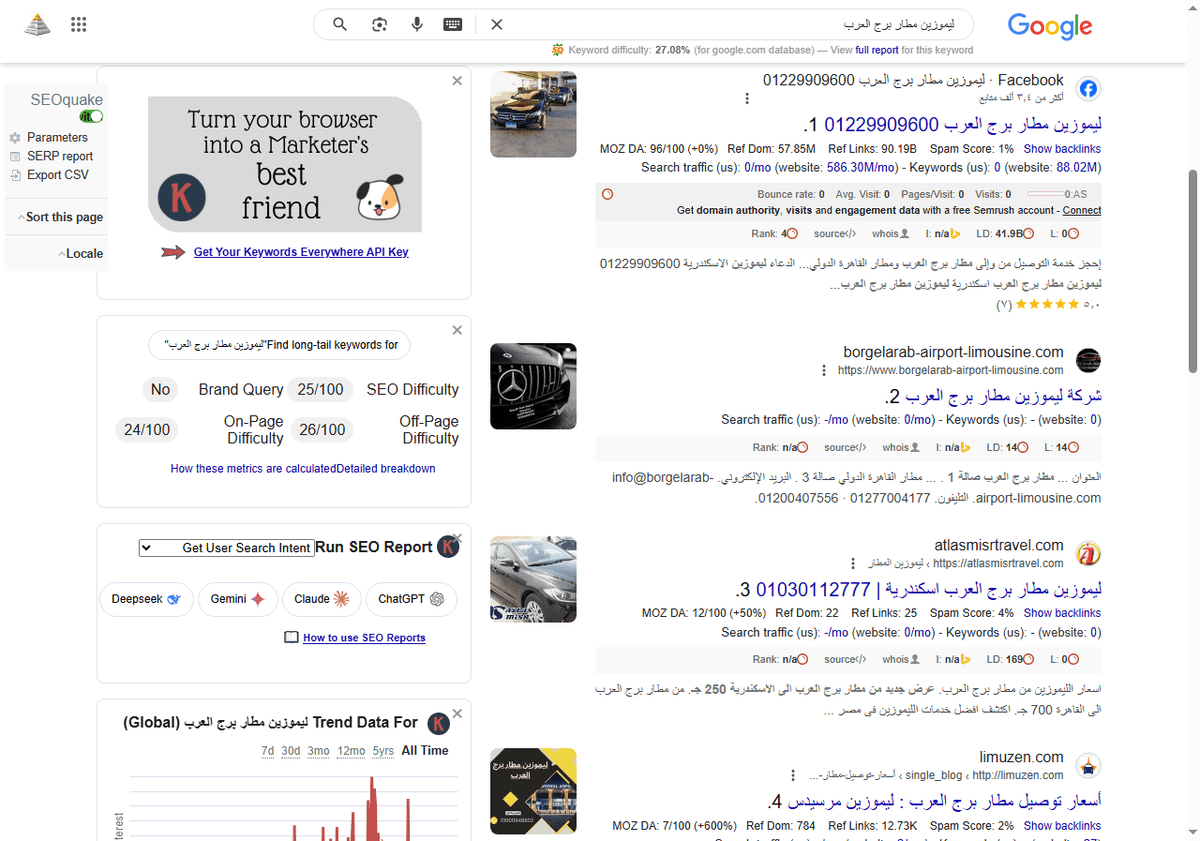1200x841 pixels.
Task: Toggle the SEOquake on/off switch
Action: click(89, 116)
